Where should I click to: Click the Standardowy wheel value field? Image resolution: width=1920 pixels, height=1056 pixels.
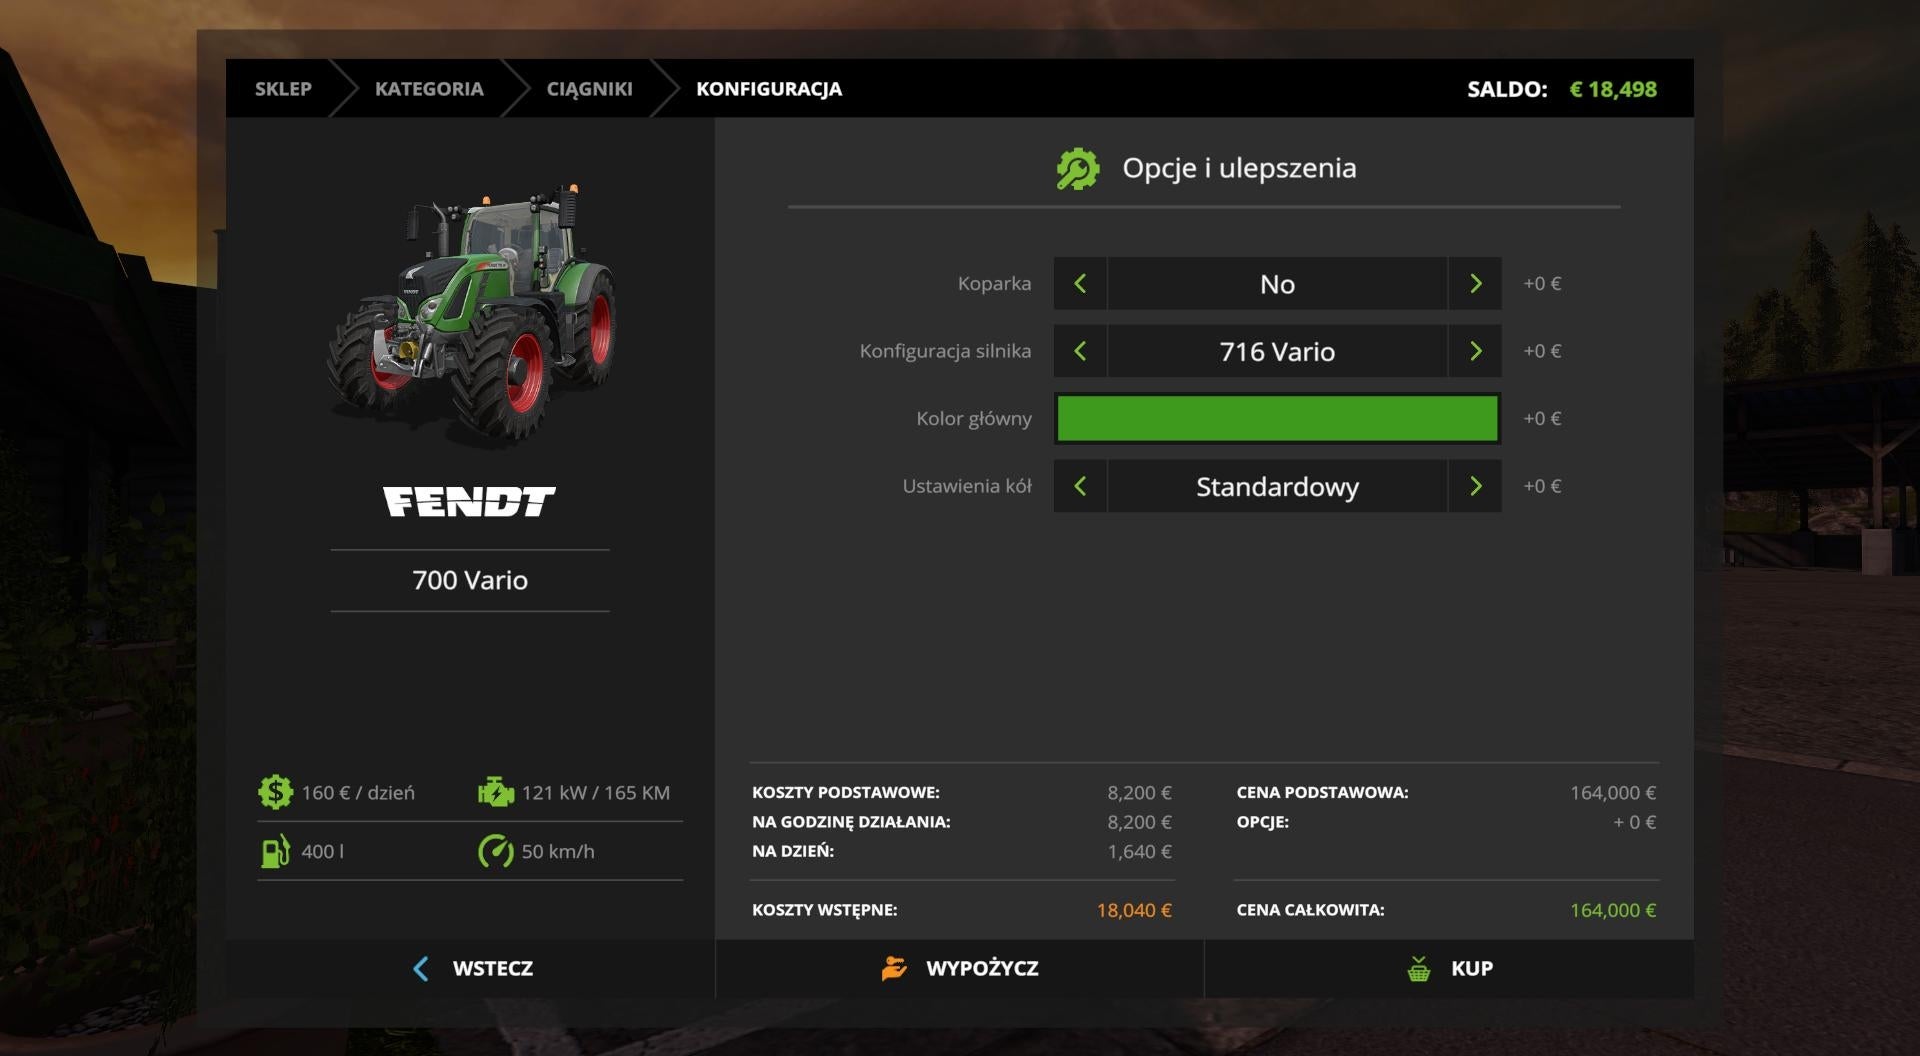point(1277,486)
